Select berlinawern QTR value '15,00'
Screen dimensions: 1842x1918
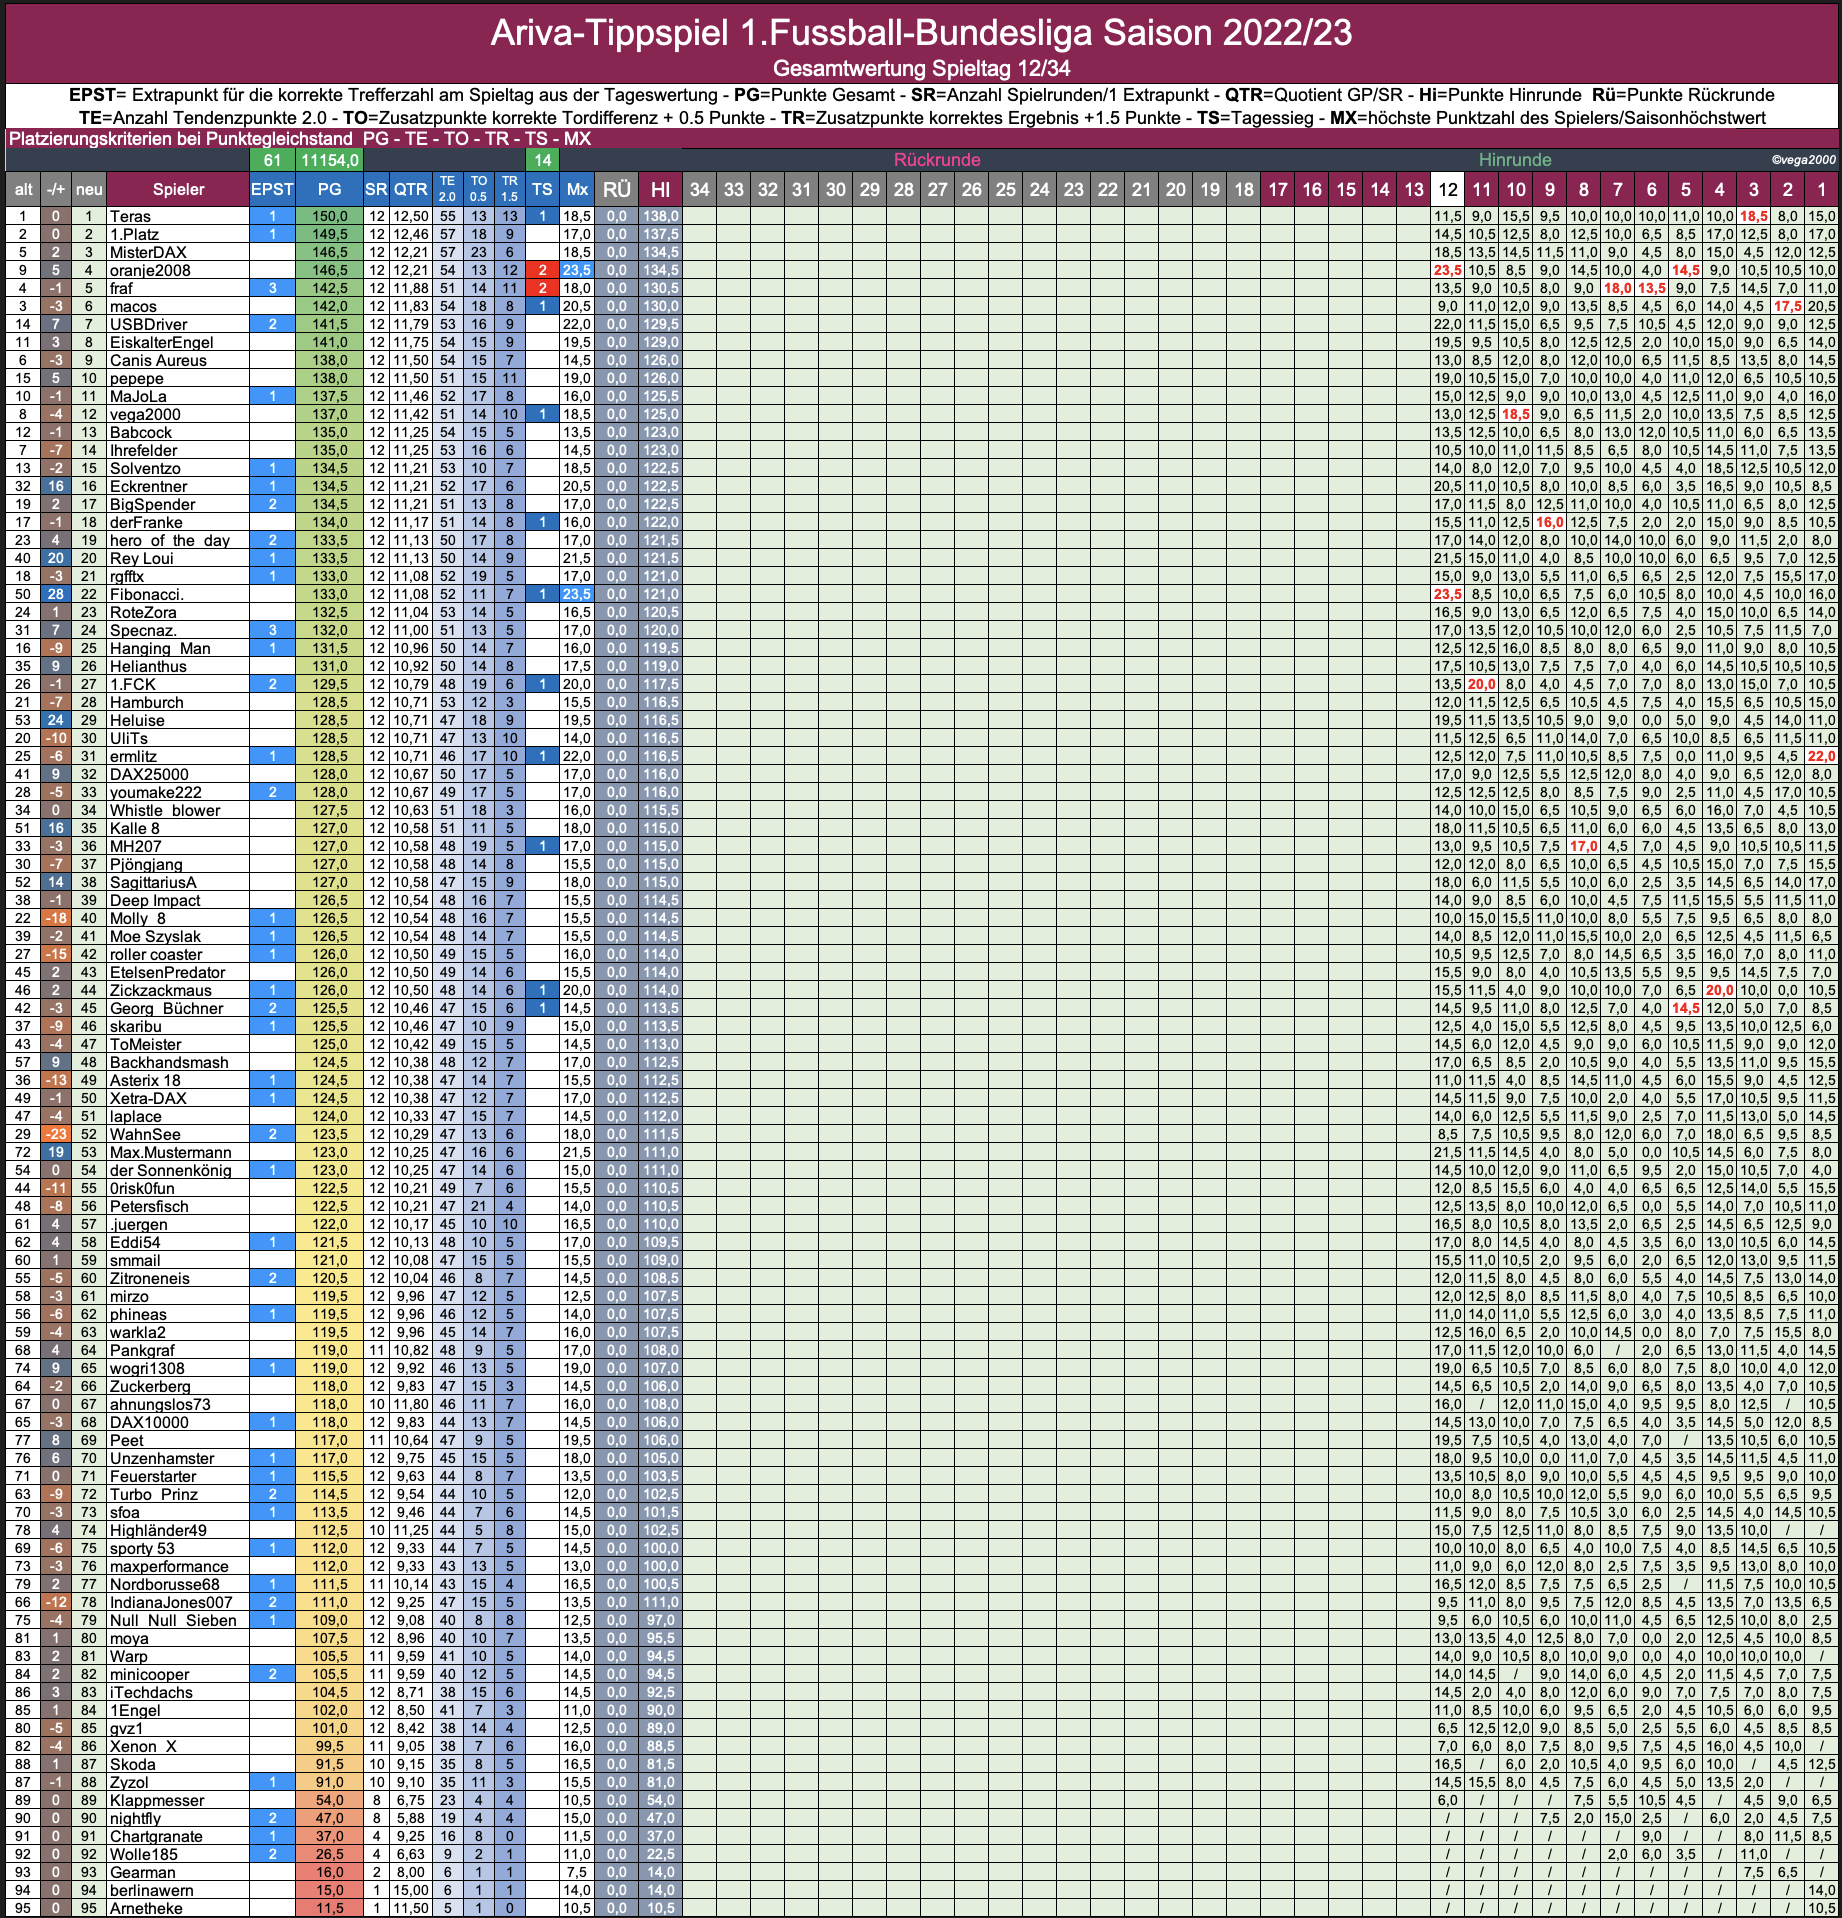tap(410, 1890)
